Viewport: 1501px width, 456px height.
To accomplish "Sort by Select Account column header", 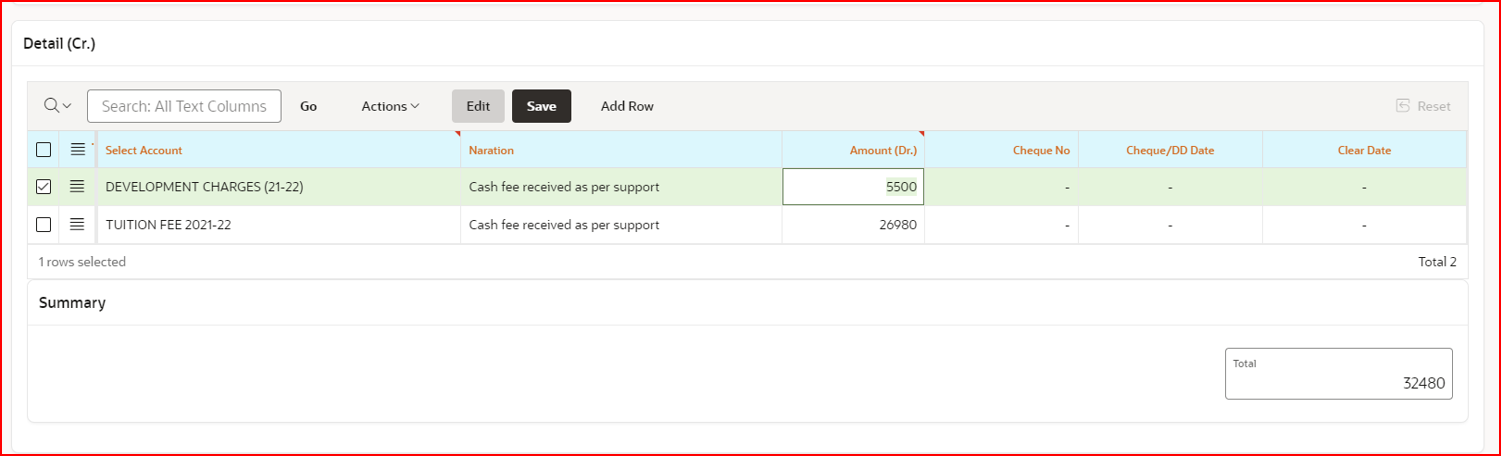I will (x=144, y=150).
